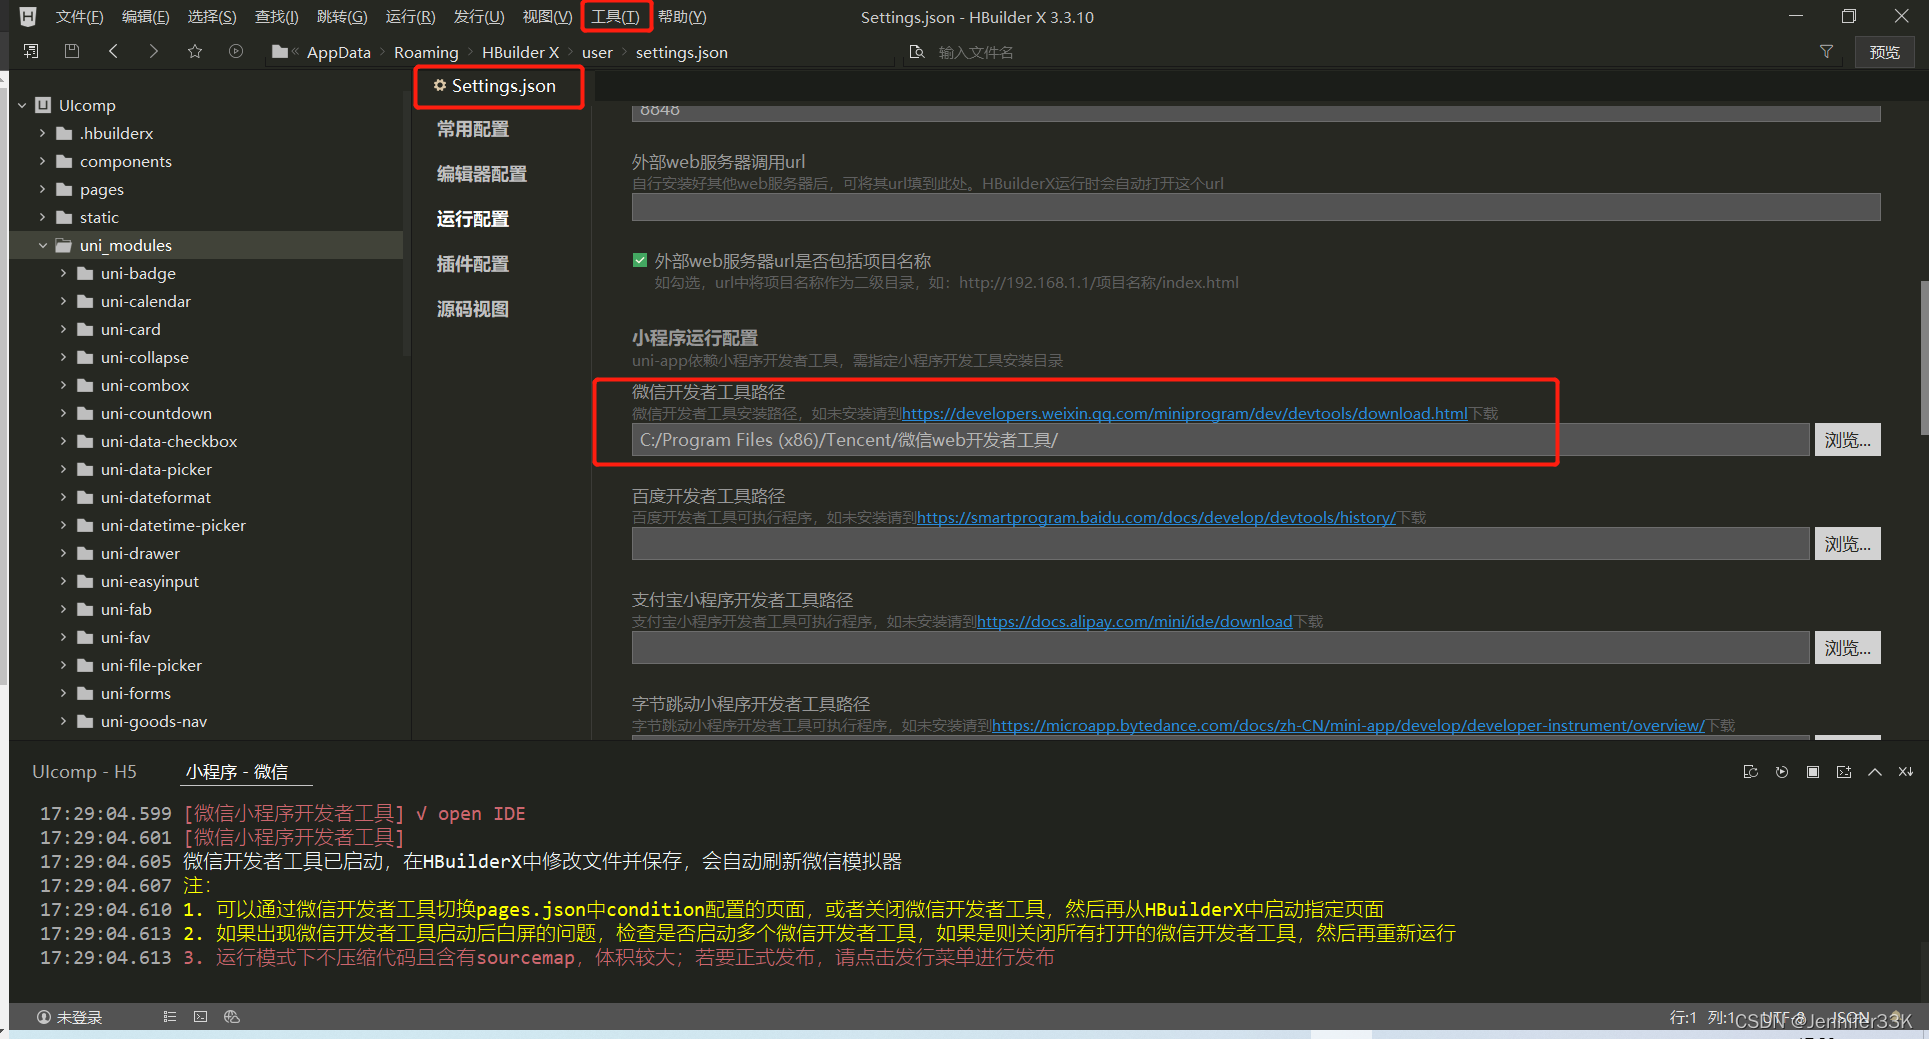Screen dimensions: 1929x1039
Task: Collapse the UIcomp project root
Action: coord(22,105)
